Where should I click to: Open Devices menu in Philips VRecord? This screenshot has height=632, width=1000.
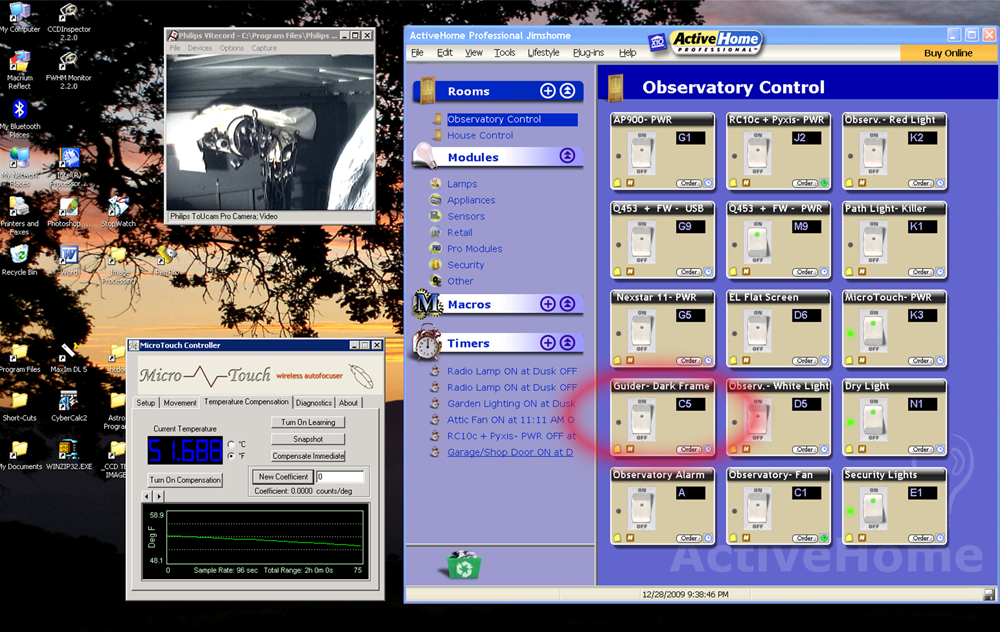200,48
